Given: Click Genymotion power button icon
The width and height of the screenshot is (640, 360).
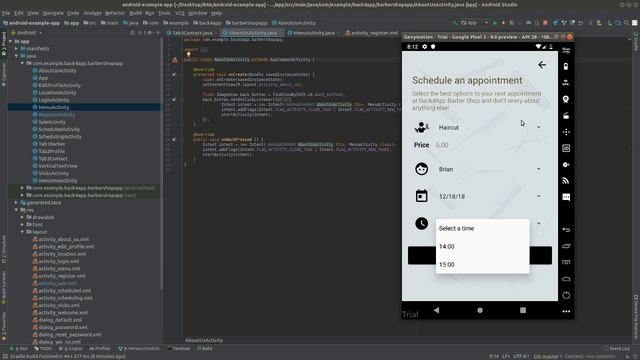Looking at the screenshot, I should click(x=566, y=295).
